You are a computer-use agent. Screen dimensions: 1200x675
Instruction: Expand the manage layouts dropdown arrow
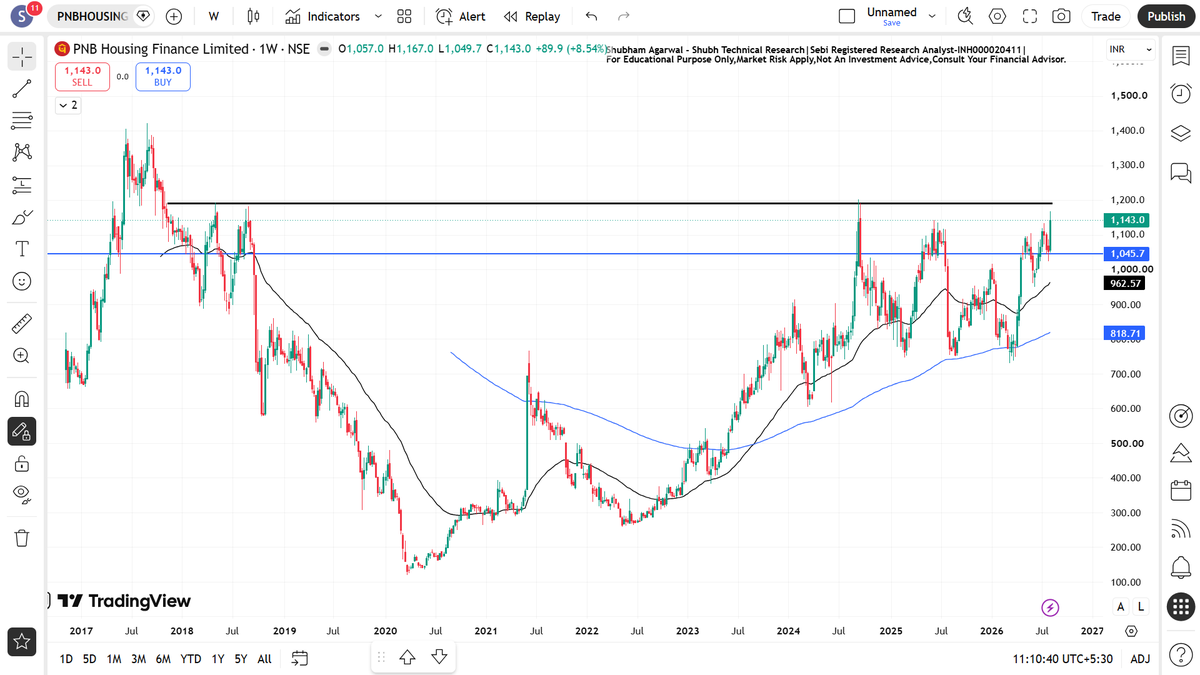[932, 16]
